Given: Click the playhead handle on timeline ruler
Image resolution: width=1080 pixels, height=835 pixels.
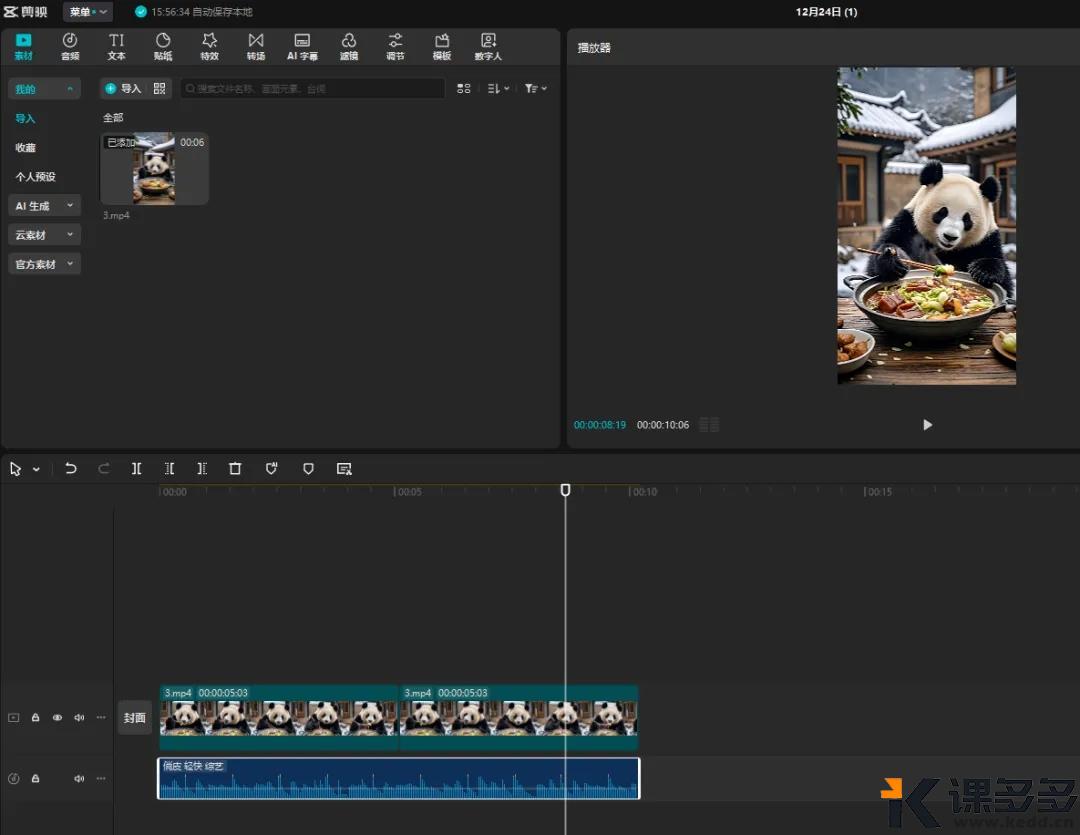Looking at the screenshot, I should click(565, 490).
